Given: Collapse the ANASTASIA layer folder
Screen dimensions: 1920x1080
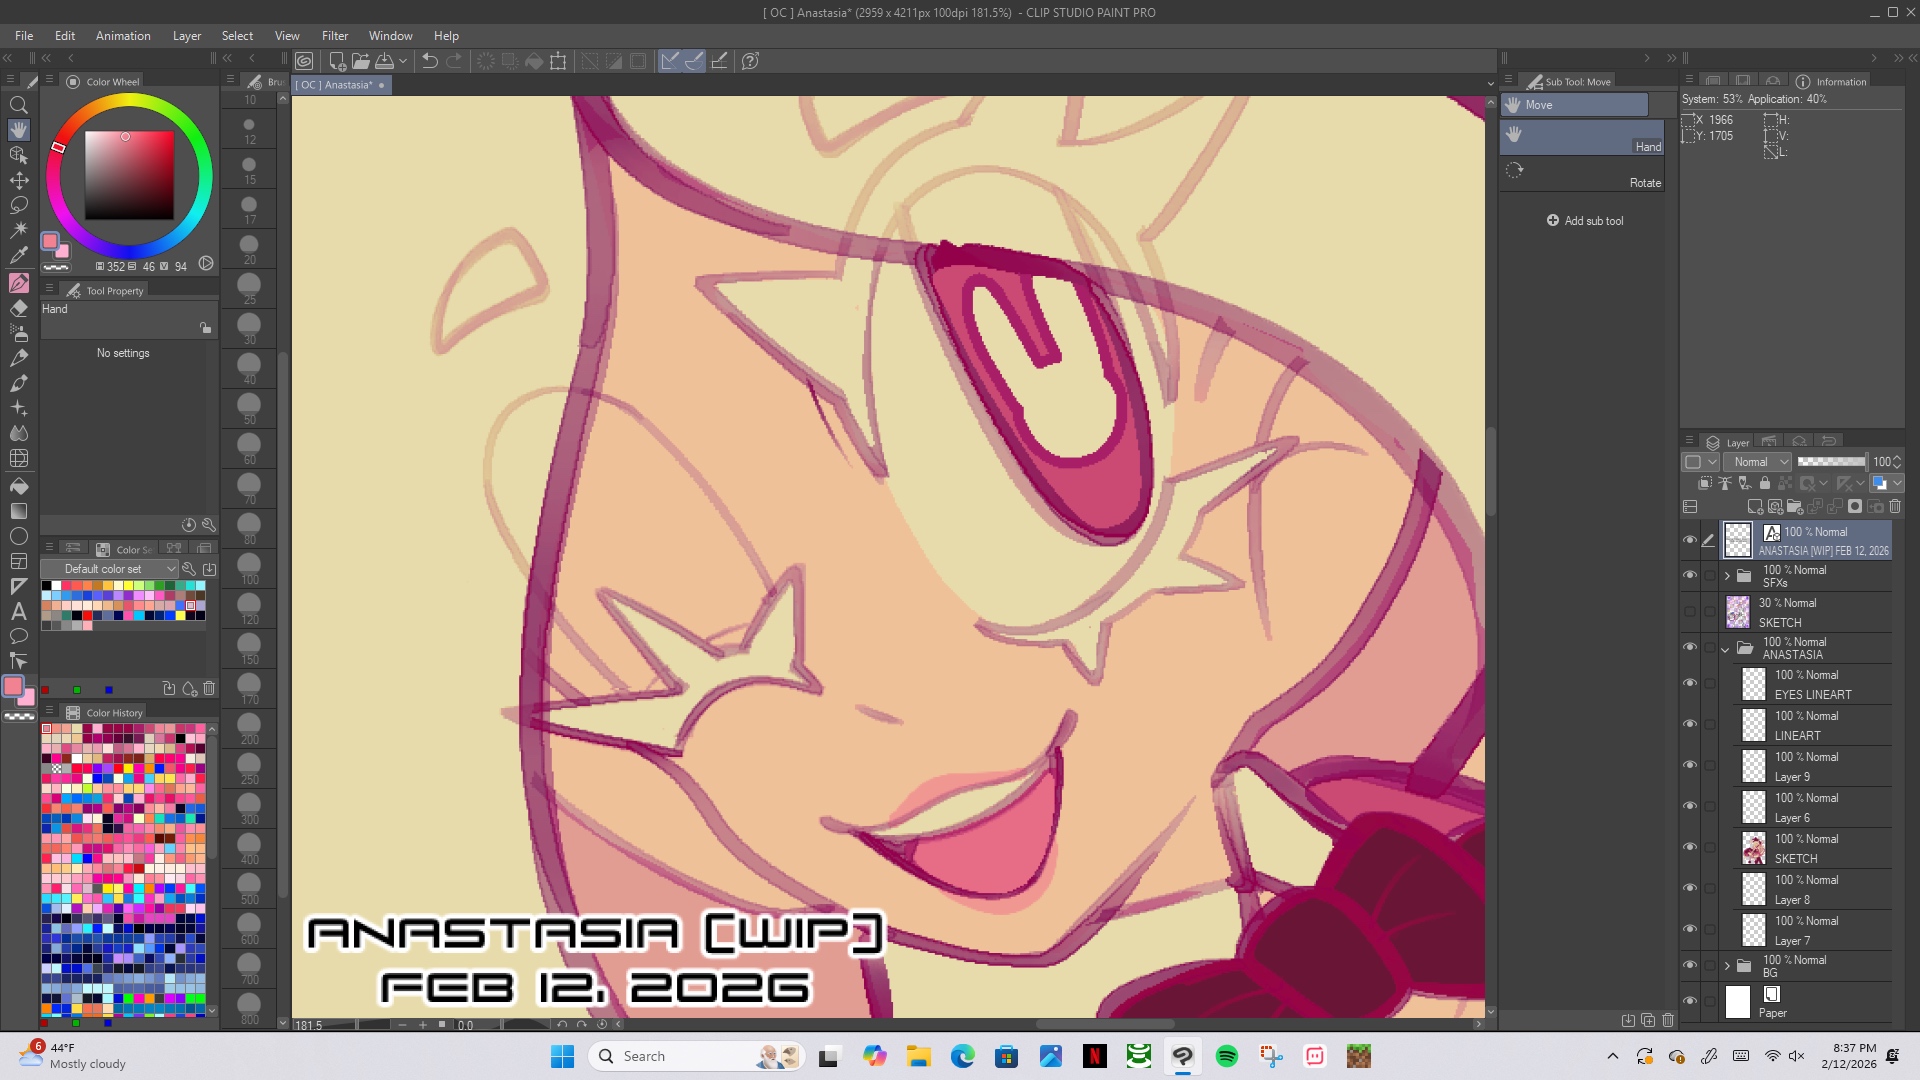Looking at the screenshot, I should [1725, 649].
